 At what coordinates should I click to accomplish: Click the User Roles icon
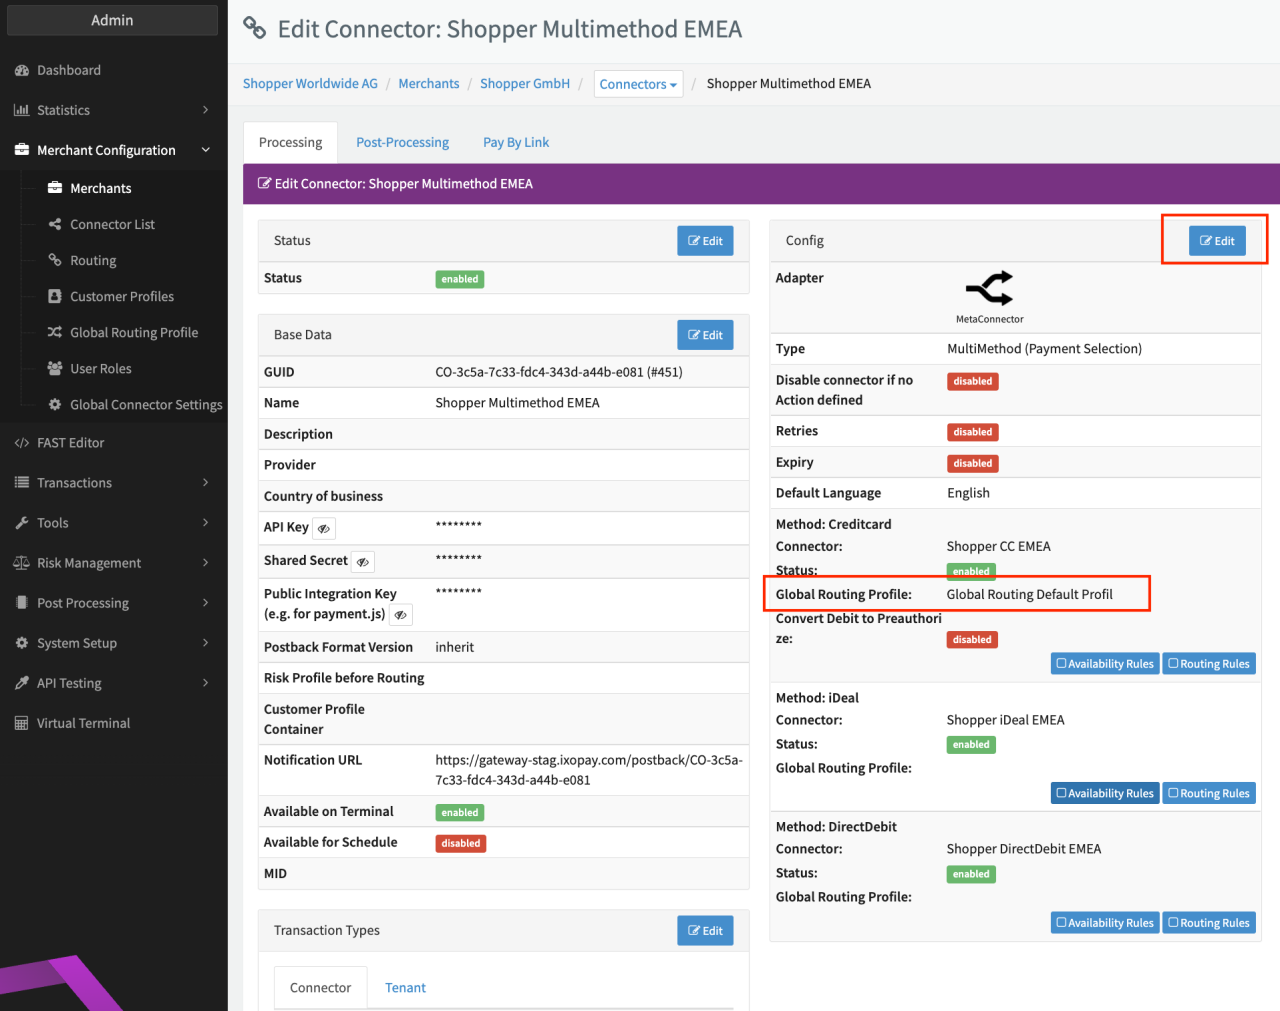click(x=55, y=369)
